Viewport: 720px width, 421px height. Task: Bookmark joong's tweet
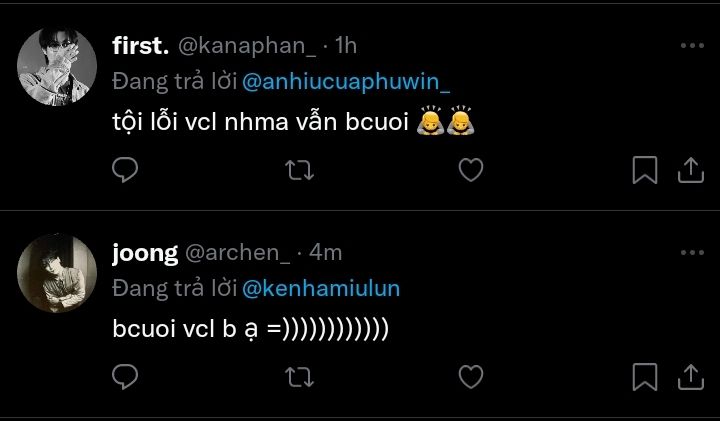tap(646, 376)
